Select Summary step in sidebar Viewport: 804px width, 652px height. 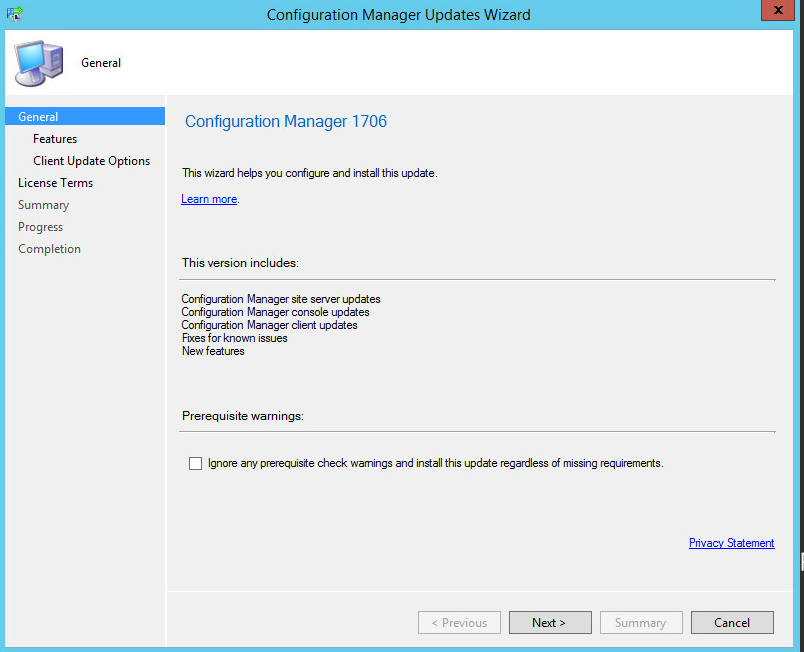pos(44,205)
